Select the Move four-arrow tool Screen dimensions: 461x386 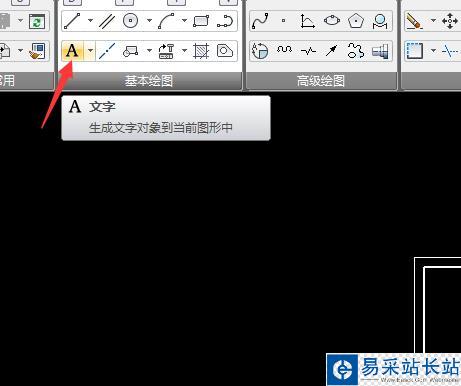coord(450,21)
